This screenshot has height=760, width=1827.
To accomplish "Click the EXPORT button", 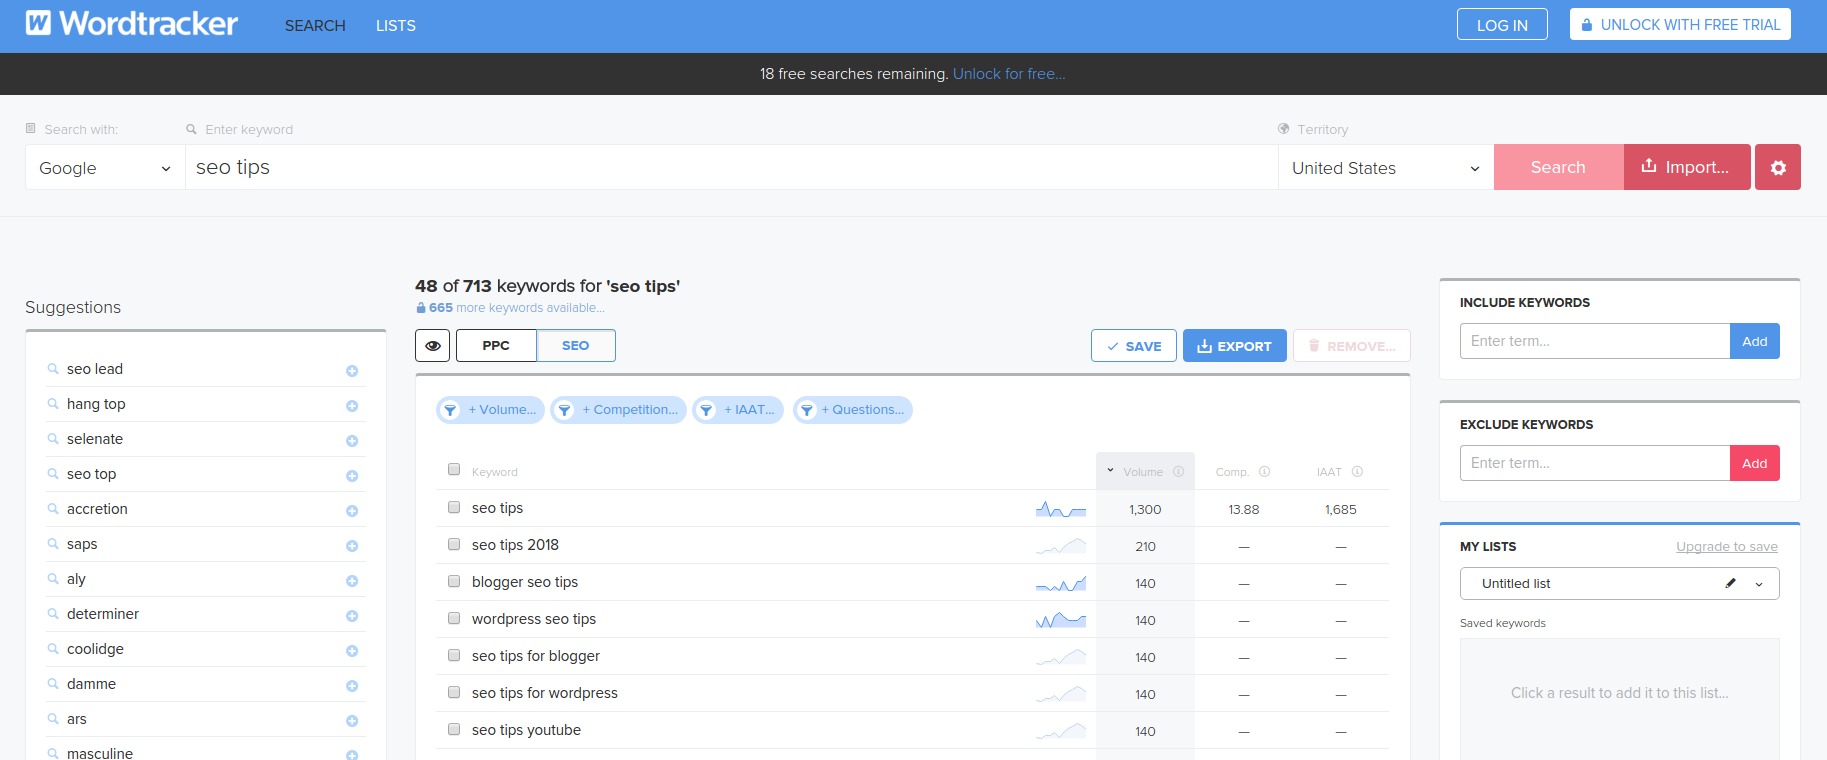I will [x=1235, y=346].
